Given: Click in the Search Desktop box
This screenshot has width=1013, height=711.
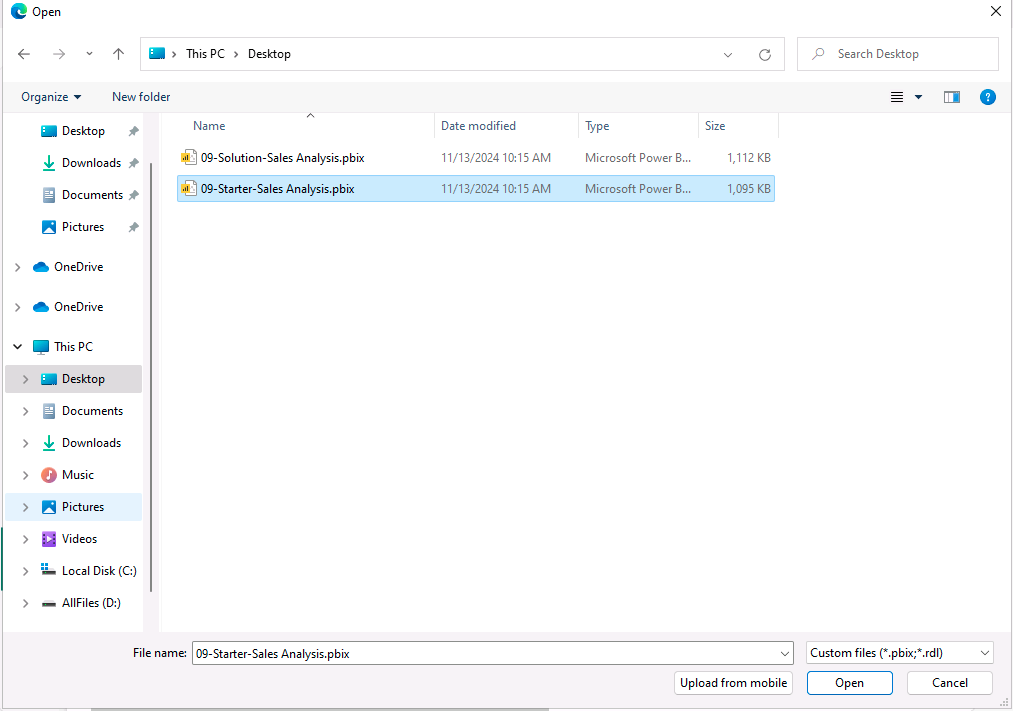Looking at the screenshot, I should point(898,54).
